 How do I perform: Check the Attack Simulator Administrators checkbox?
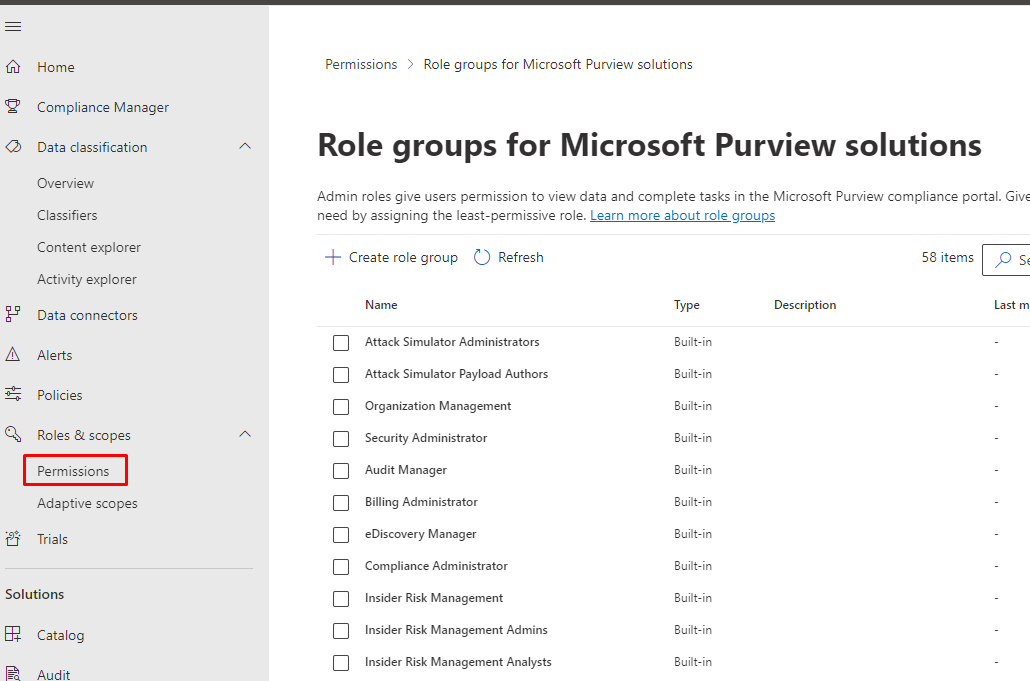pyautogui.click(x=341, y=343)
